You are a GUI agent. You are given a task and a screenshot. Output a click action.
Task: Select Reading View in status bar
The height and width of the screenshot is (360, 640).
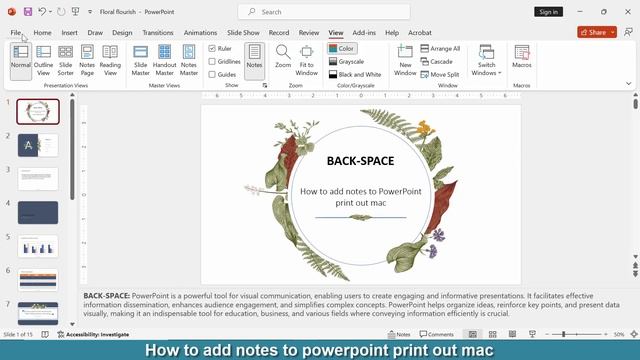[512, 334]
